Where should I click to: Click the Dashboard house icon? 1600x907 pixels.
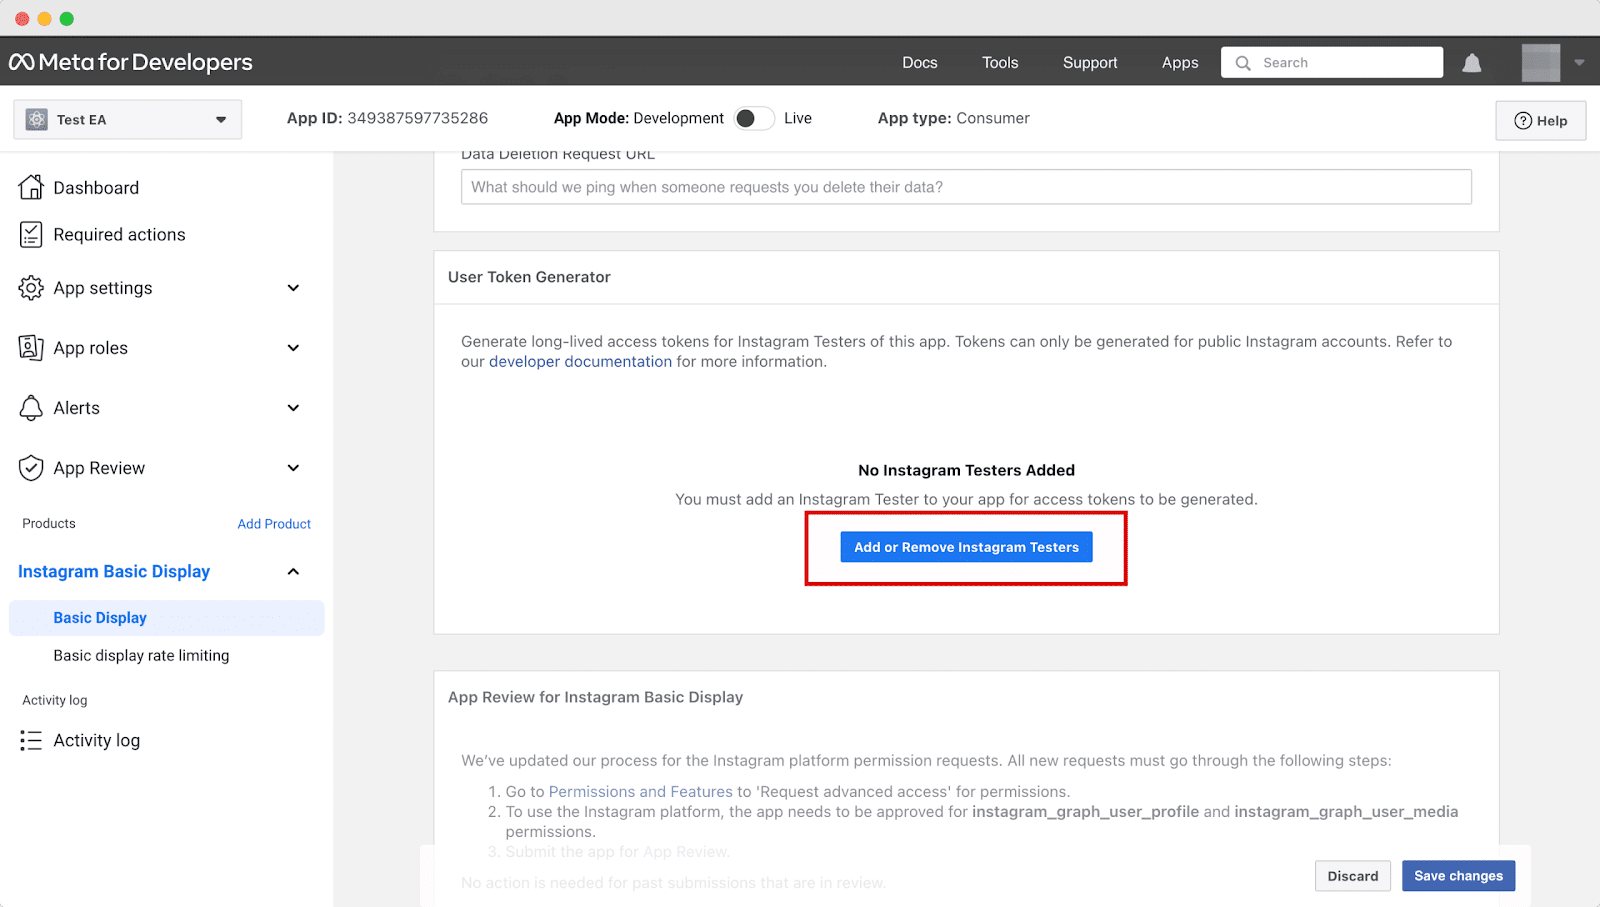pyautogui.click(x=31, y=187)
